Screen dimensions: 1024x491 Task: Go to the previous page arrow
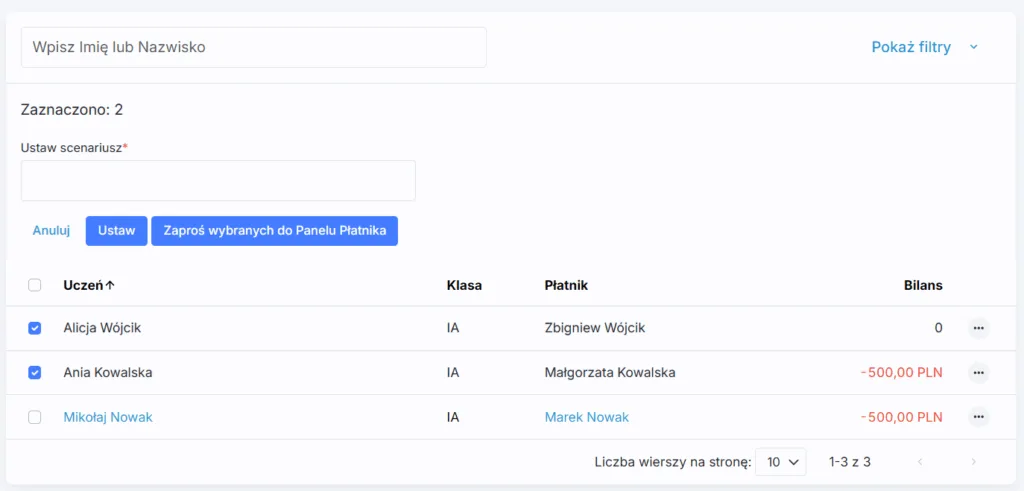coord(920,462)
